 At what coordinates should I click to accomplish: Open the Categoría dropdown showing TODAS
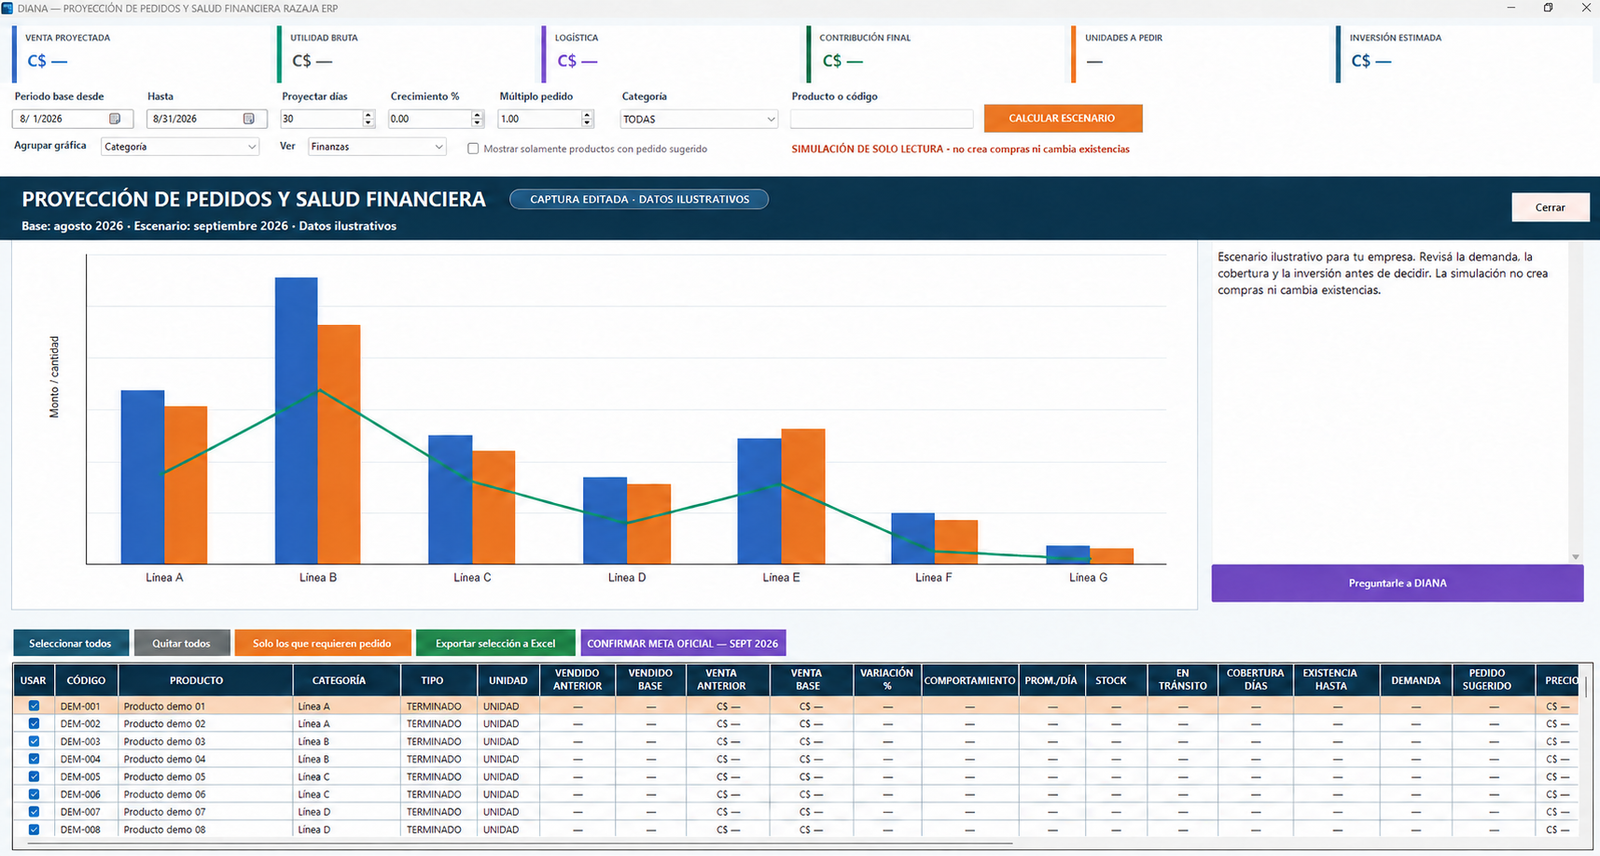click(x=699, y=119)
